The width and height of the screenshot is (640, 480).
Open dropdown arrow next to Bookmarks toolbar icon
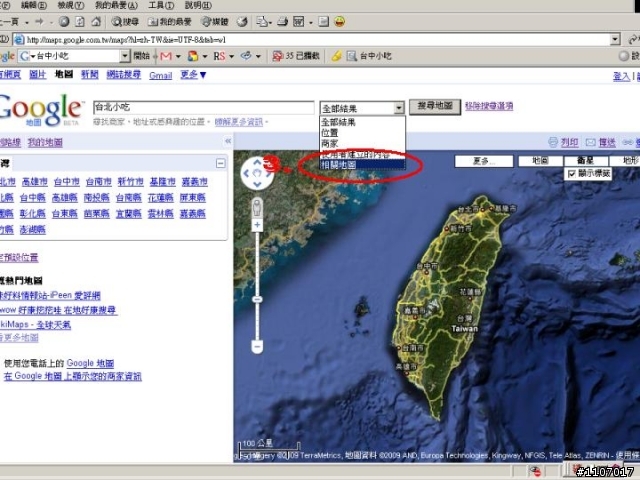(x=204, y=56)
